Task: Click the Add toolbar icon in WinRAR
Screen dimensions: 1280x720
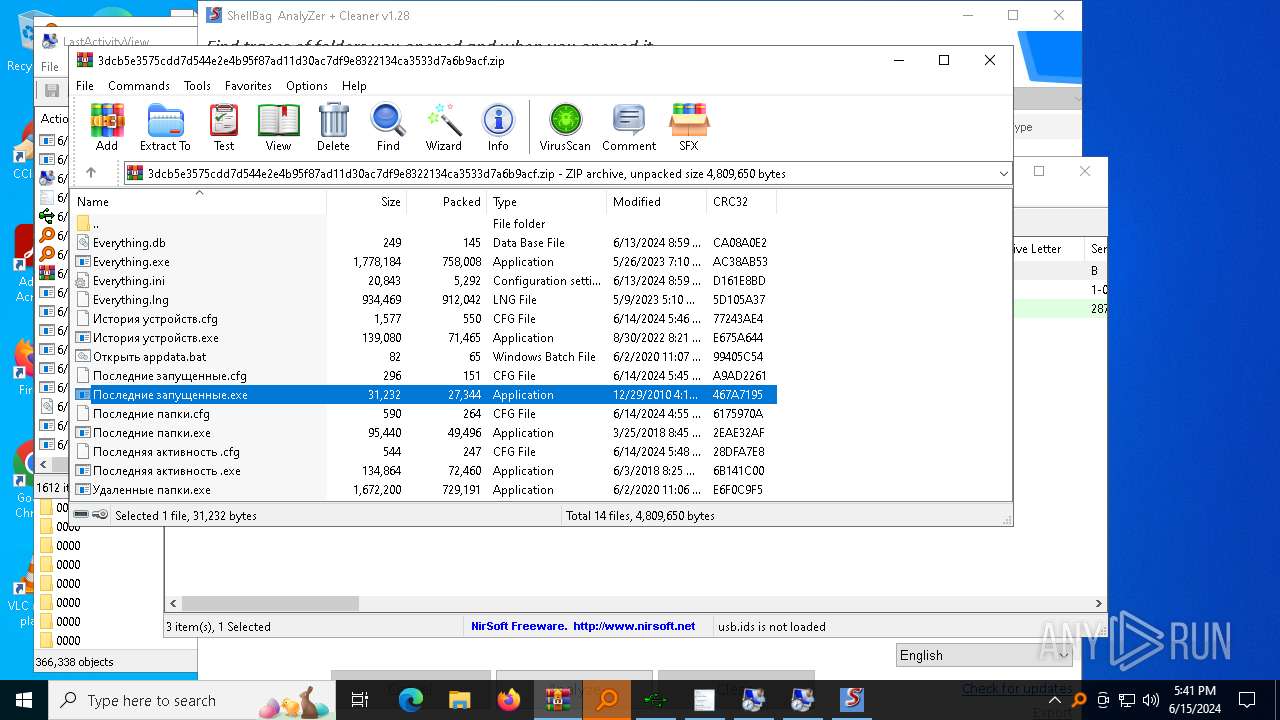Action: click(x=107, y=127)
